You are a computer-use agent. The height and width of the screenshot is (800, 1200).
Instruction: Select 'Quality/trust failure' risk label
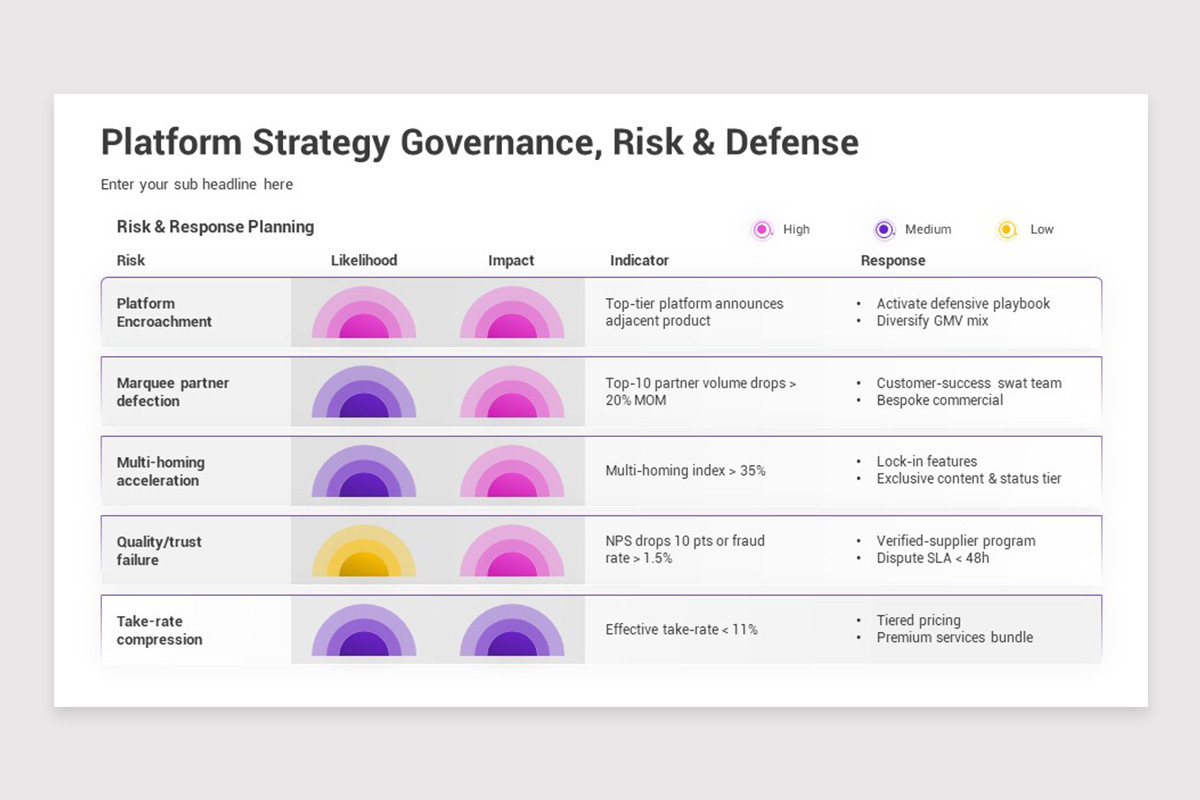tap(159, 551)
